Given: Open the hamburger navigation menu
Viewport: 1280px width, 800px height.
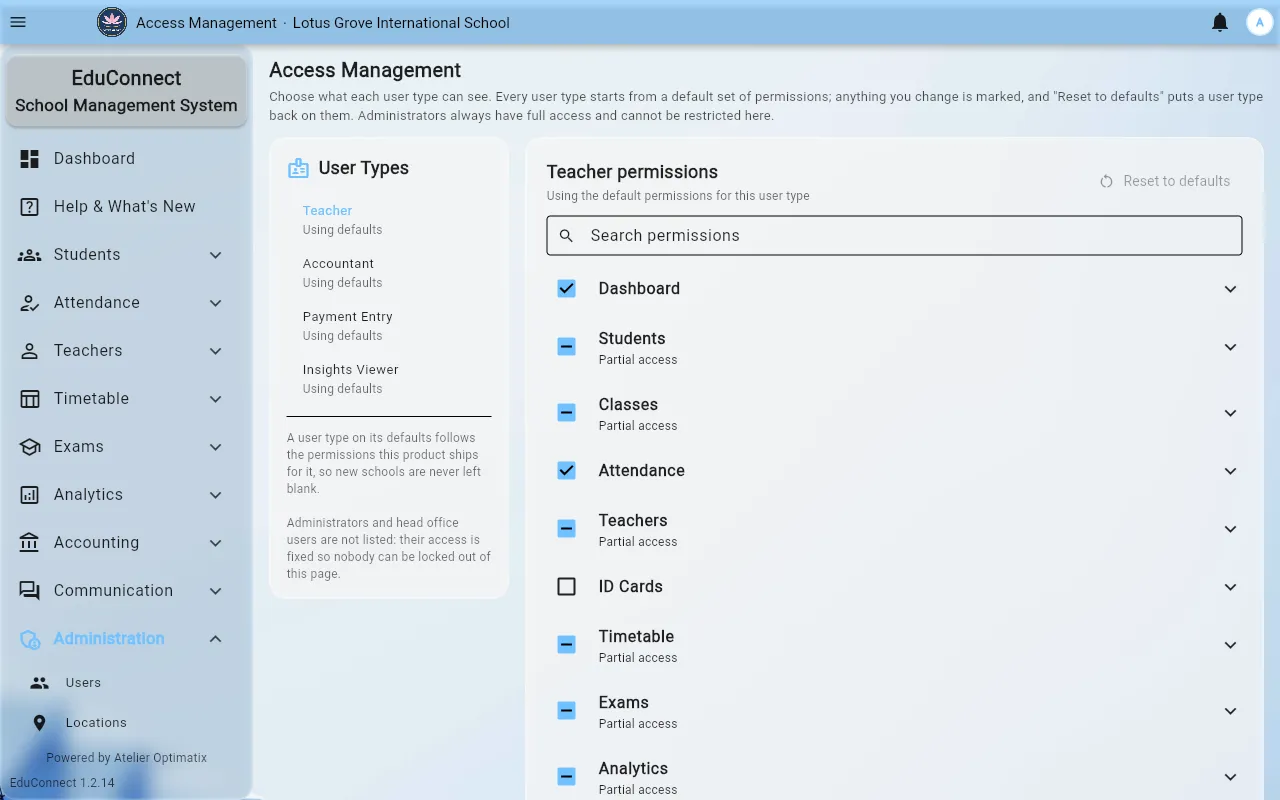Looking at the screenshot, I should click(x=18, y=22).
